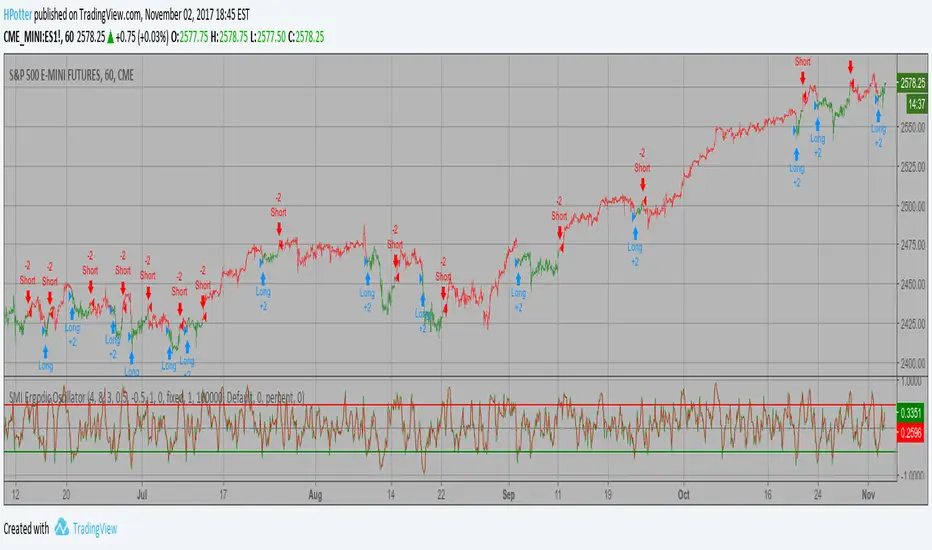Click the TradingView logo icon at bottom
Image resolution: width=932 pixels, height=550 pixels.
62,527
